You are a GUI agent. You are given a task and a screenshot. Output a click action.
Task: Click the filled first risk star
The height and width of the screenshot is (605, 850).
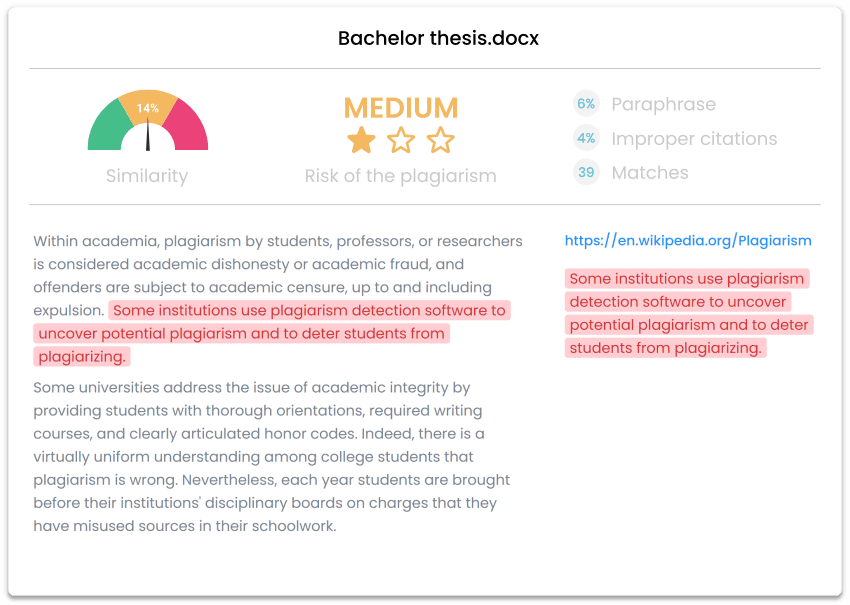(361, 141)
